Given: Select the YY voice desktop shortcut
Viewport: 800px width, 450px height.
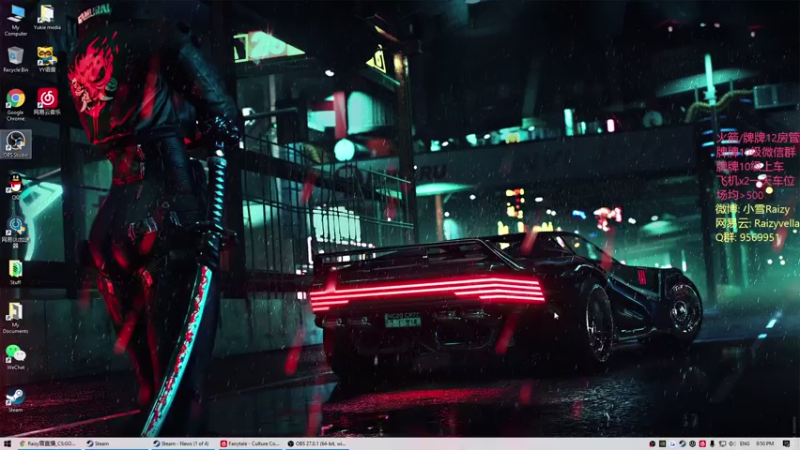Looking at the screenshot, I should tap(47, 59).
